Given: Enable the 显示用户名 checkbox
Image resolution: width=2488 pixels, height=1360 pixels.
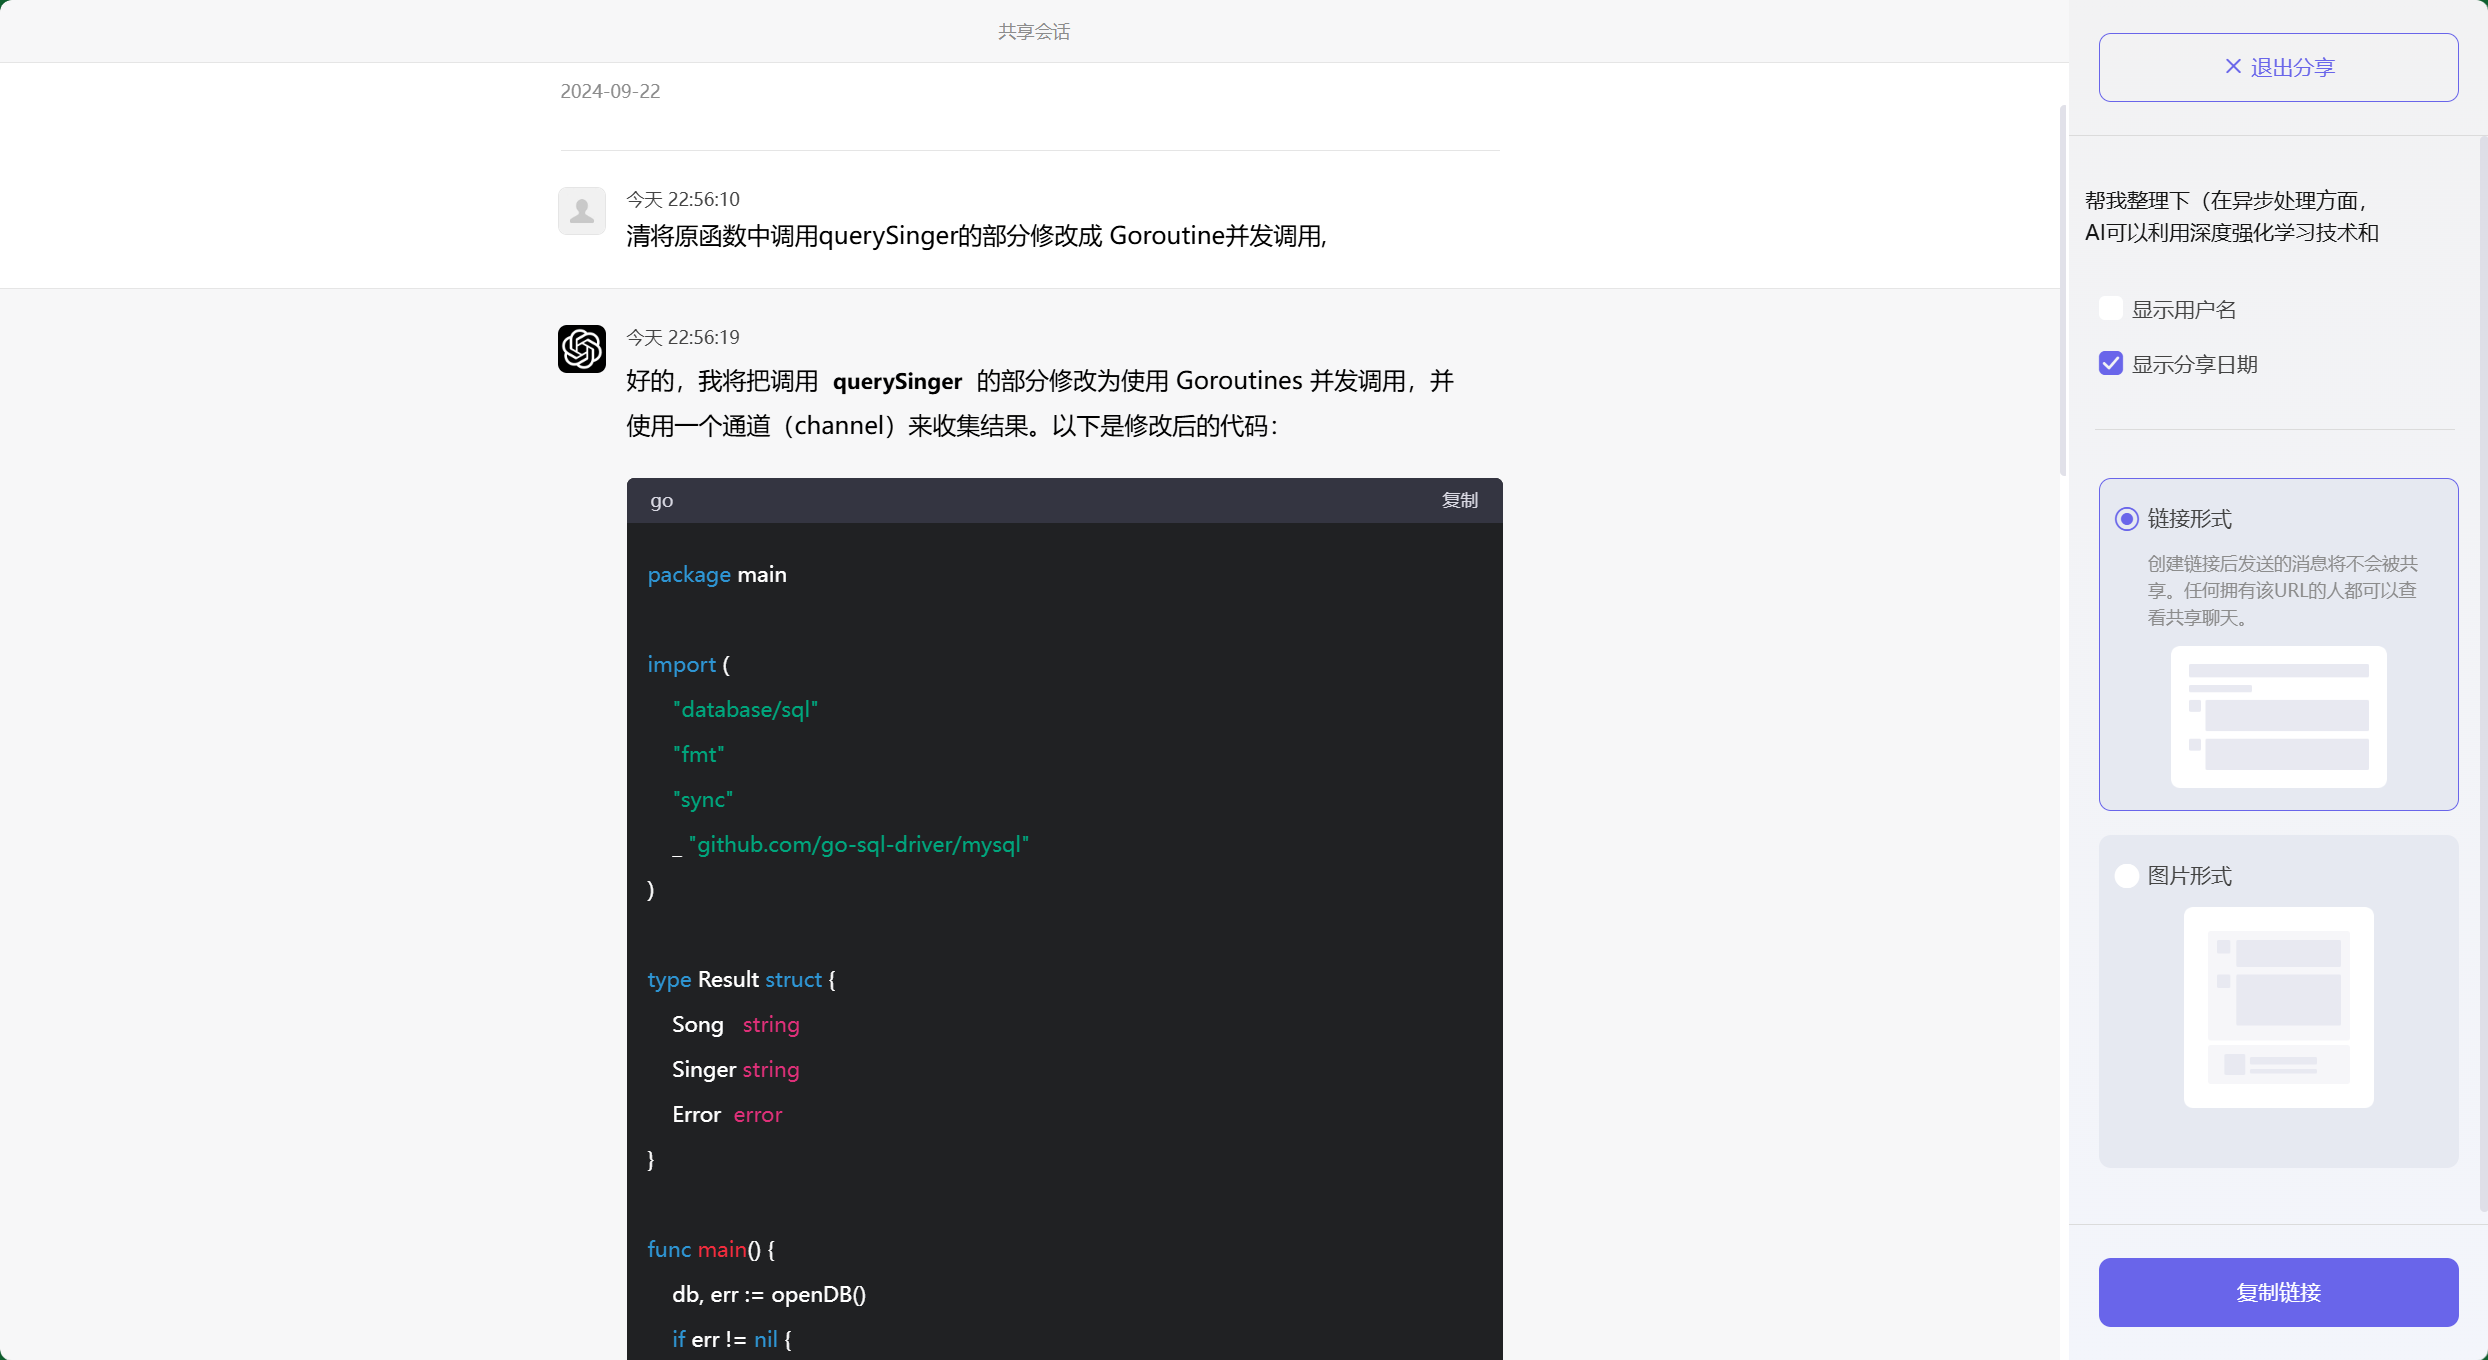Looking at the screenshot, I should coord(2111,308).
